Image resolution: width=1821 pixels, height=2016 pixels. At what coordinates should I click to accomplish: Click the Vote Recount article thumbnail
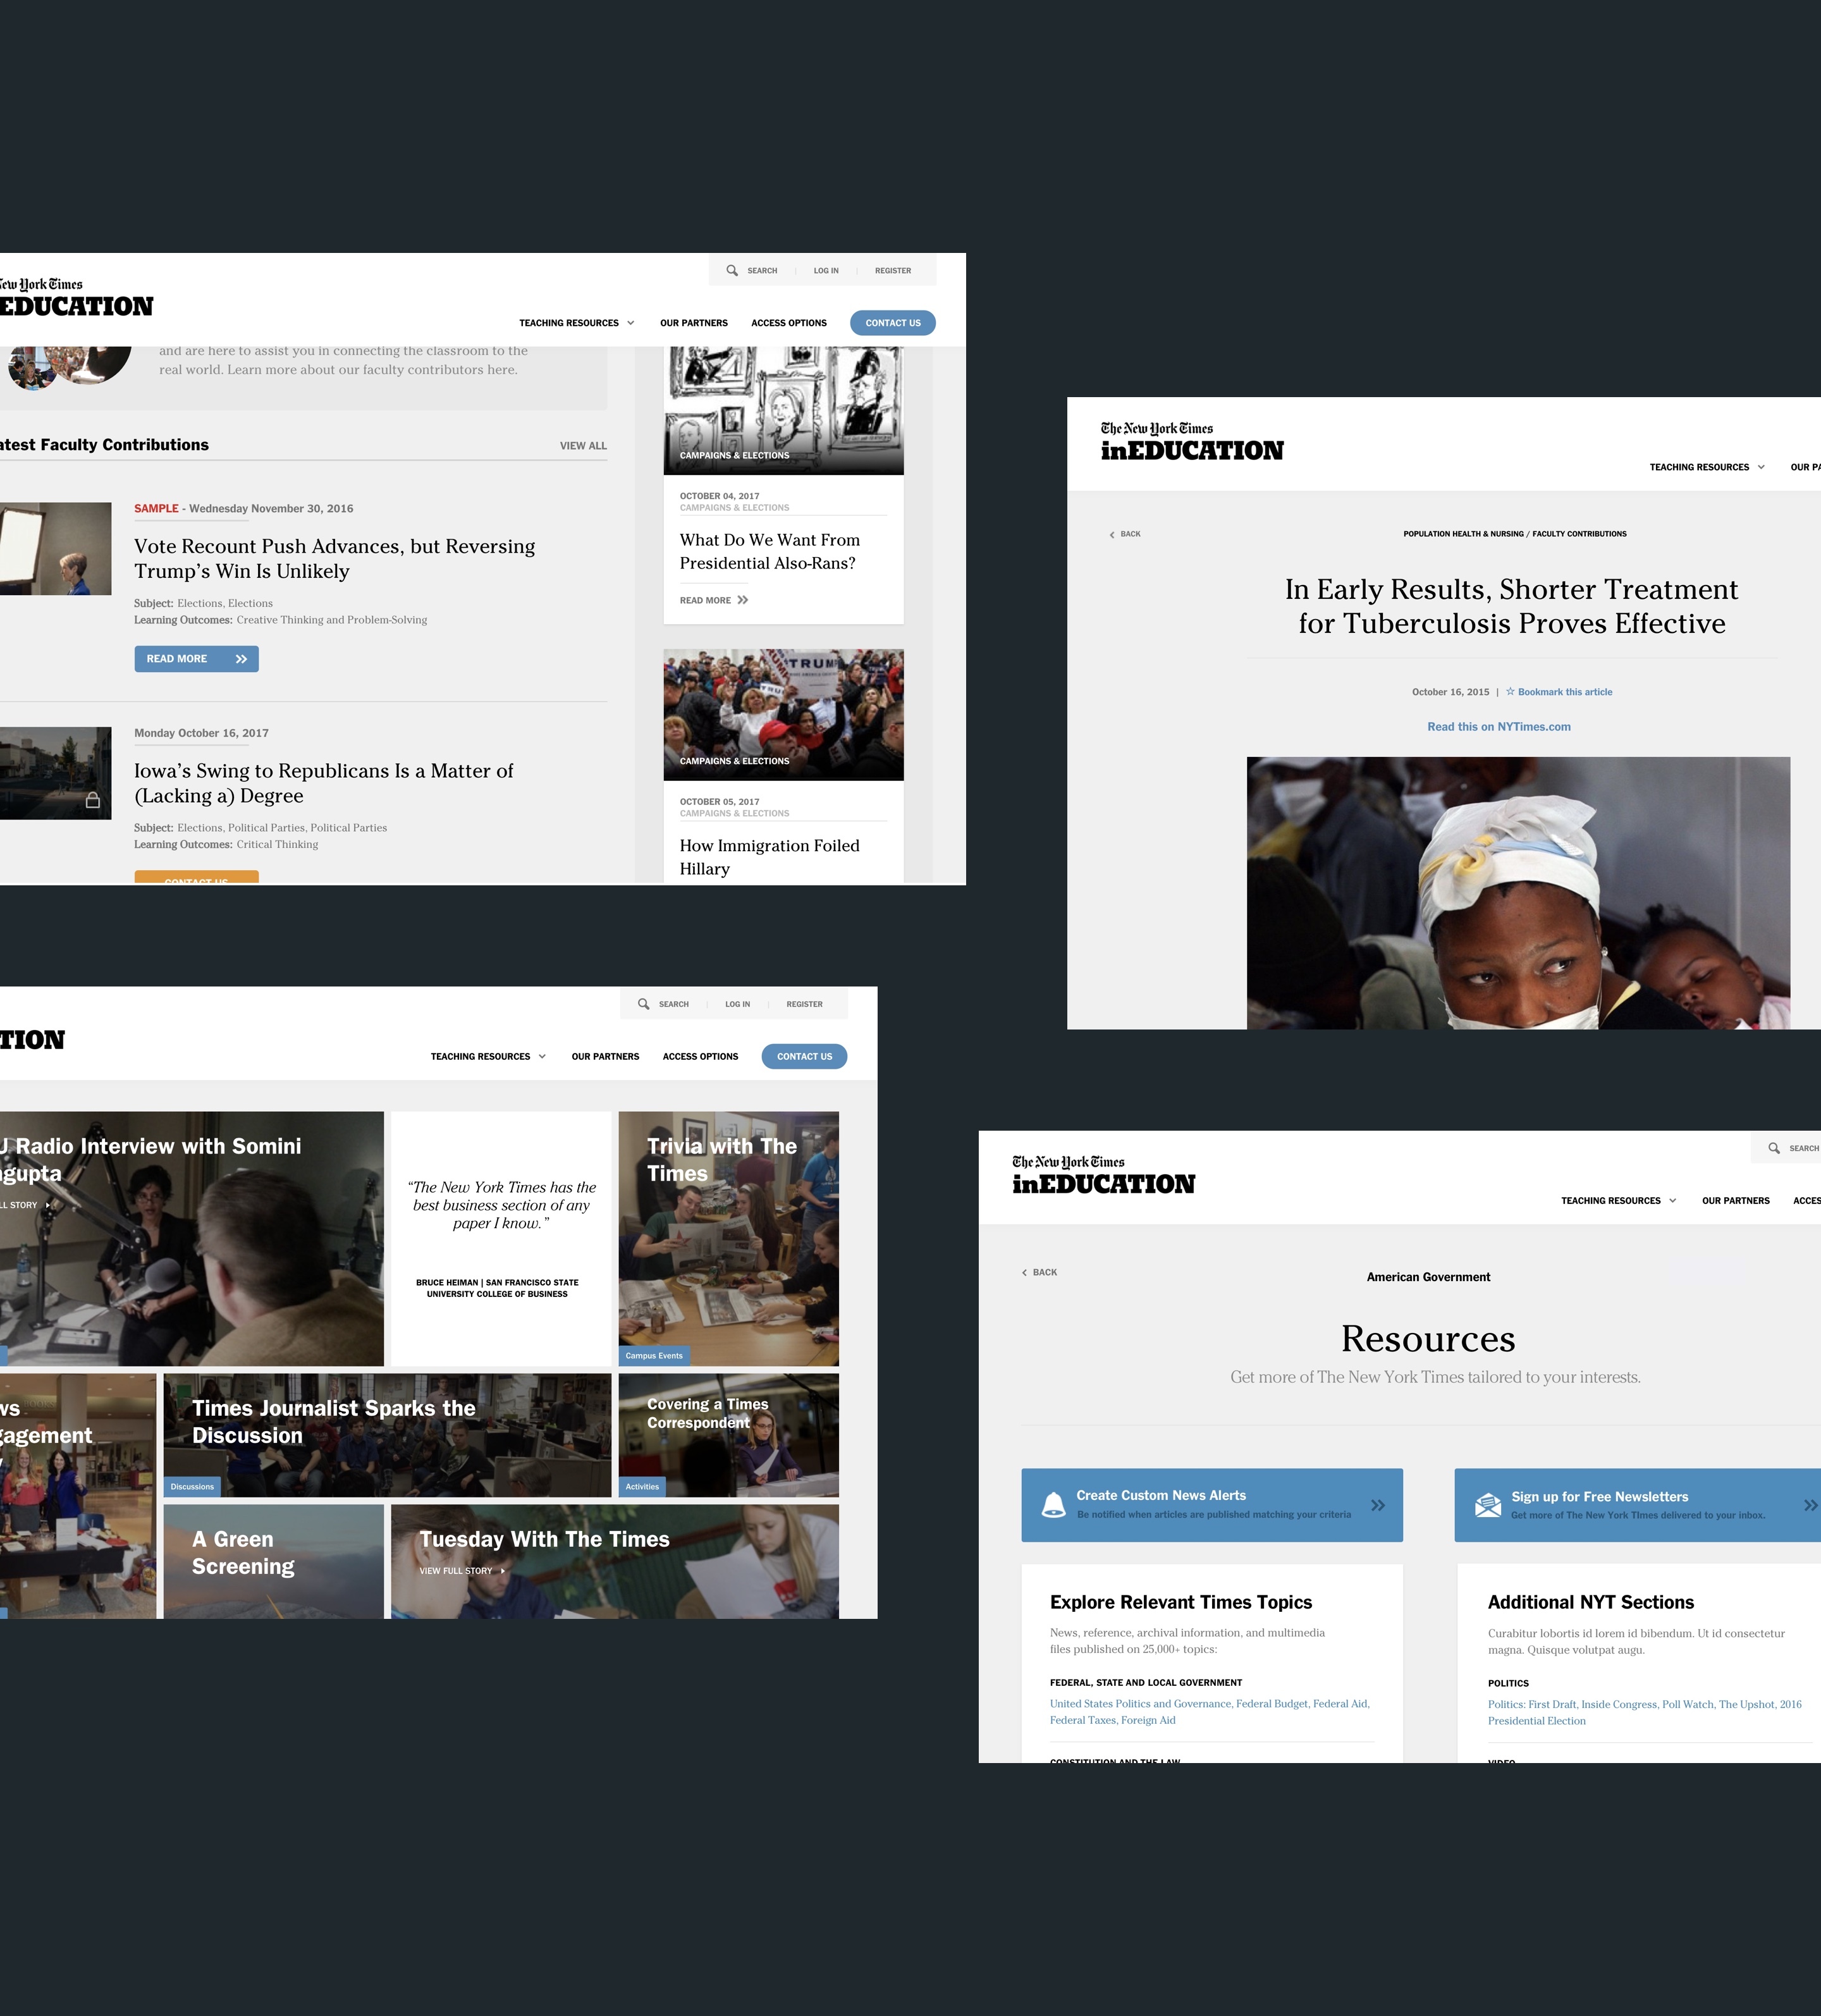point(56,548)
